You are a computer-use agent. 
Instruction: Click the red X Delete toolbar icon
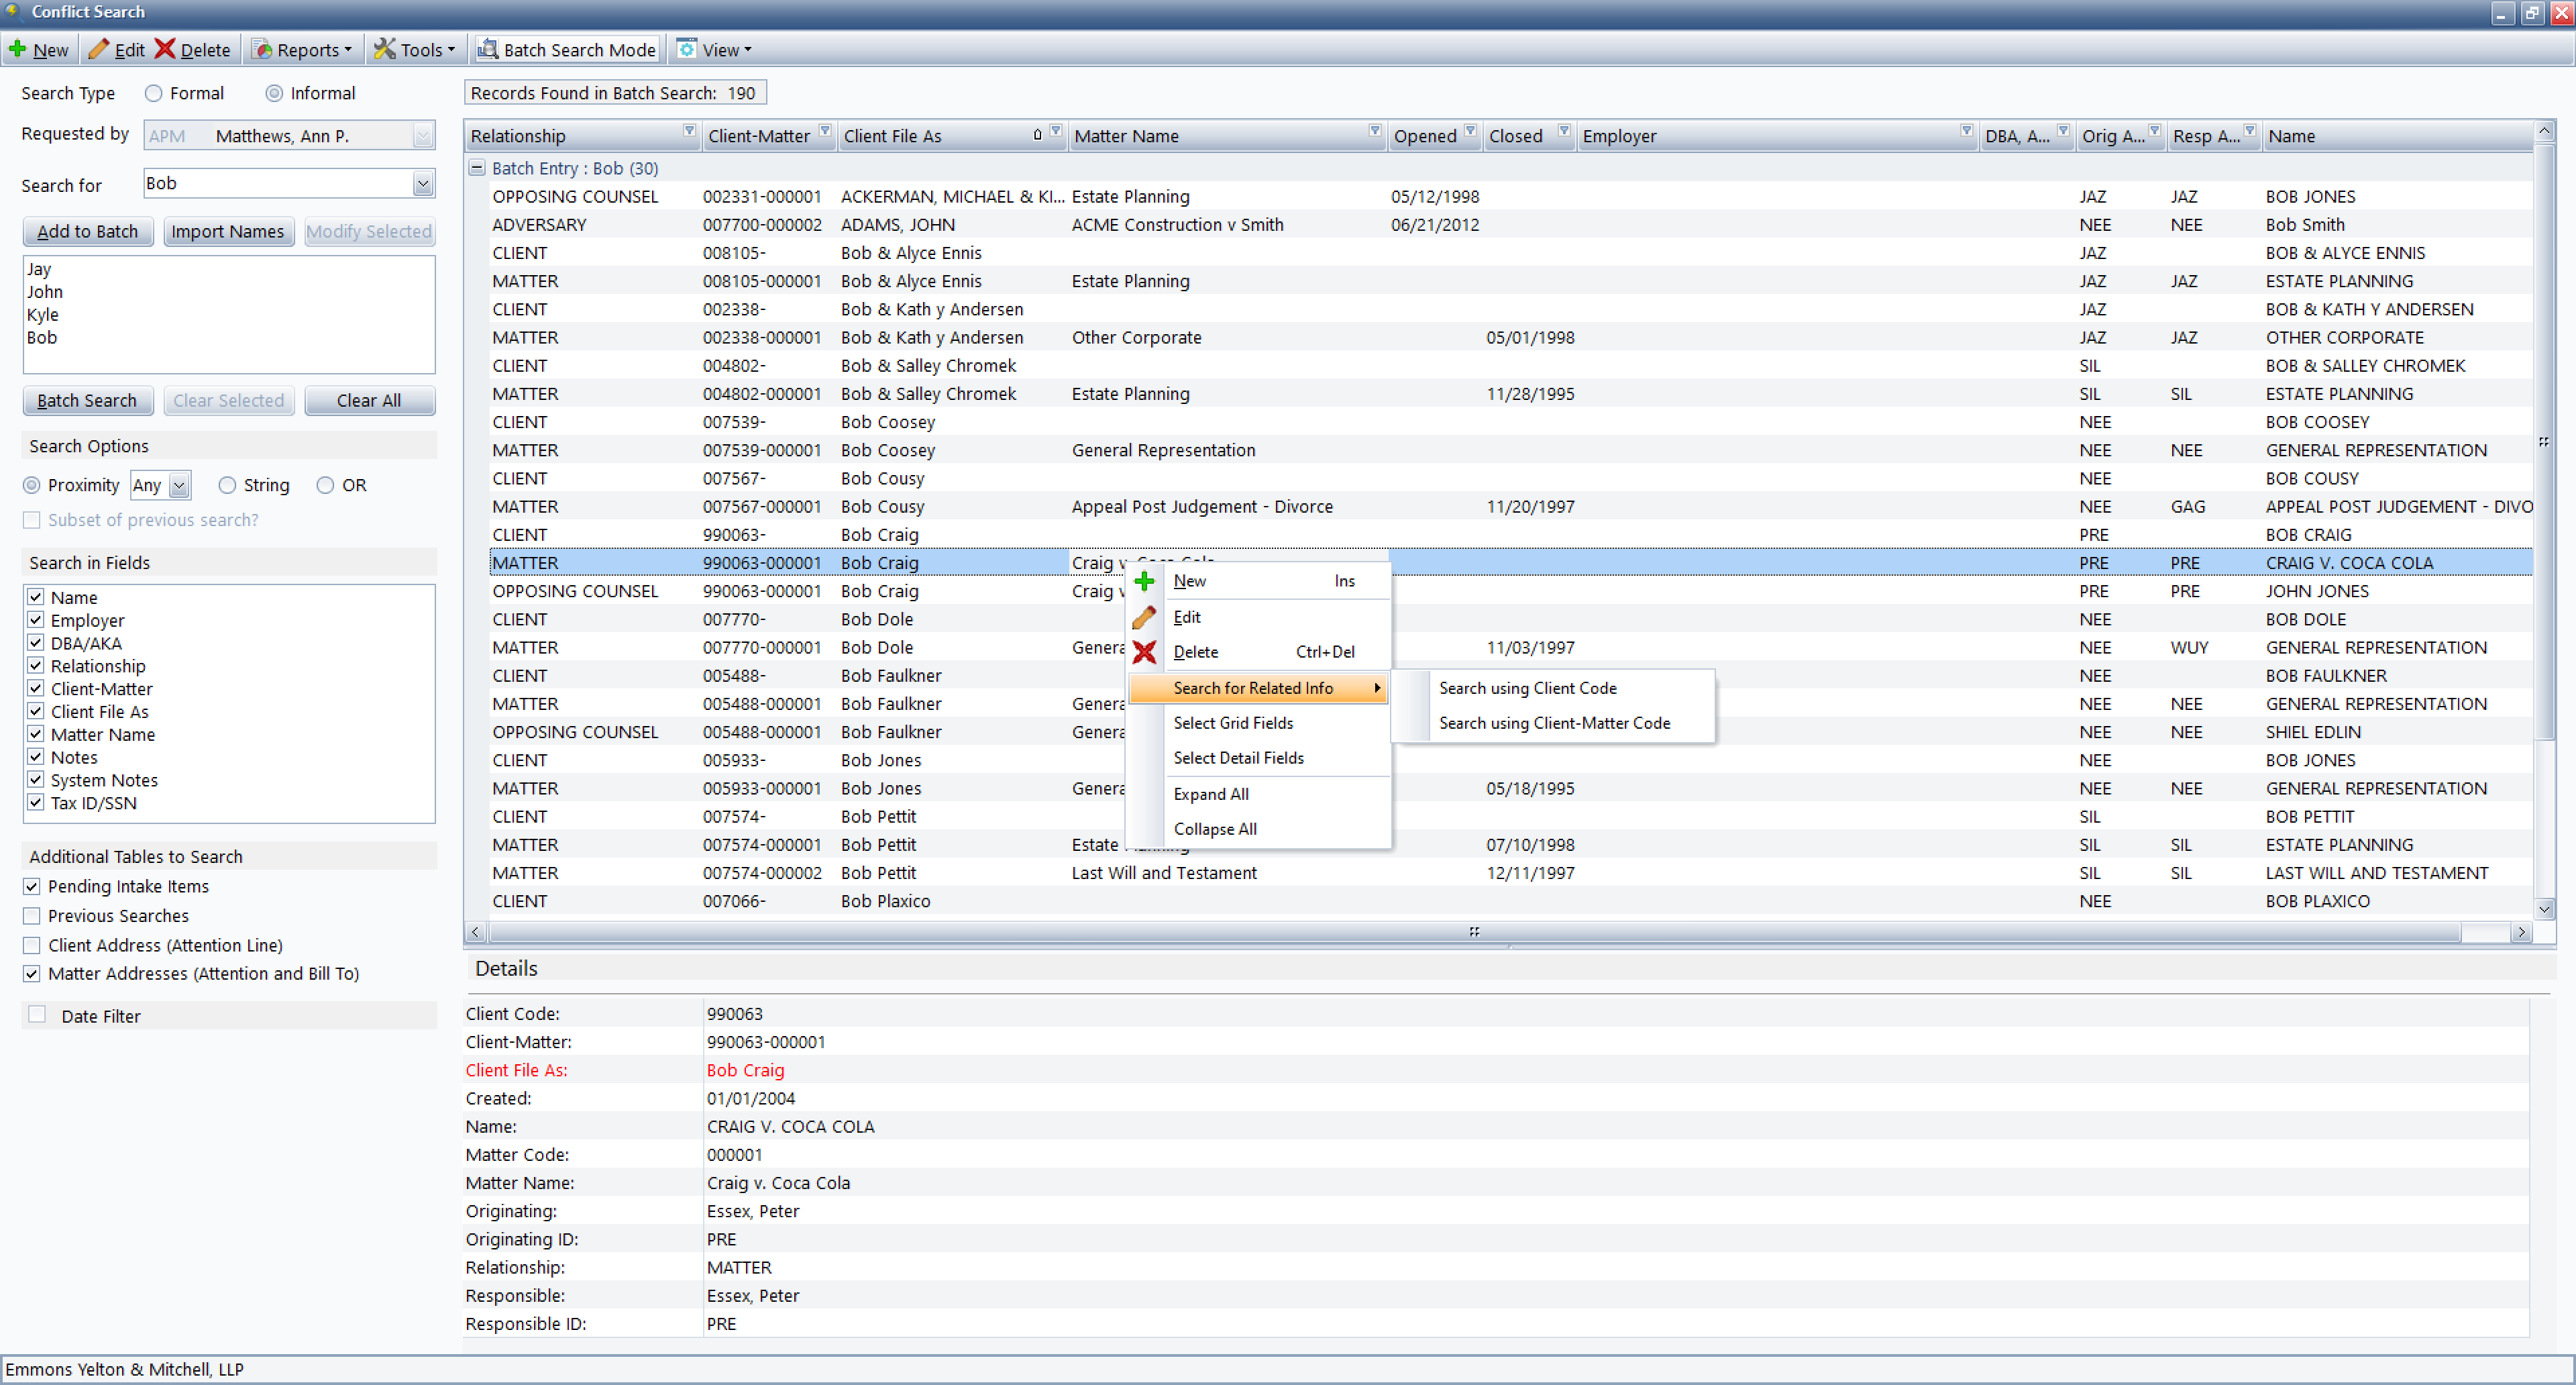click(165, 49)
